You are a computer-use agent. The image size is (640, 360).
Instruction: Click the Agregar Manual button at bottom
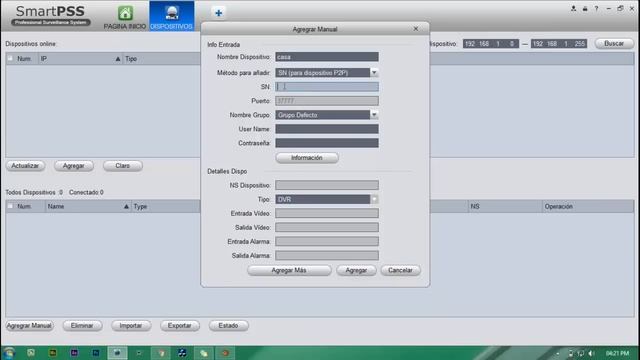(29, 326)
